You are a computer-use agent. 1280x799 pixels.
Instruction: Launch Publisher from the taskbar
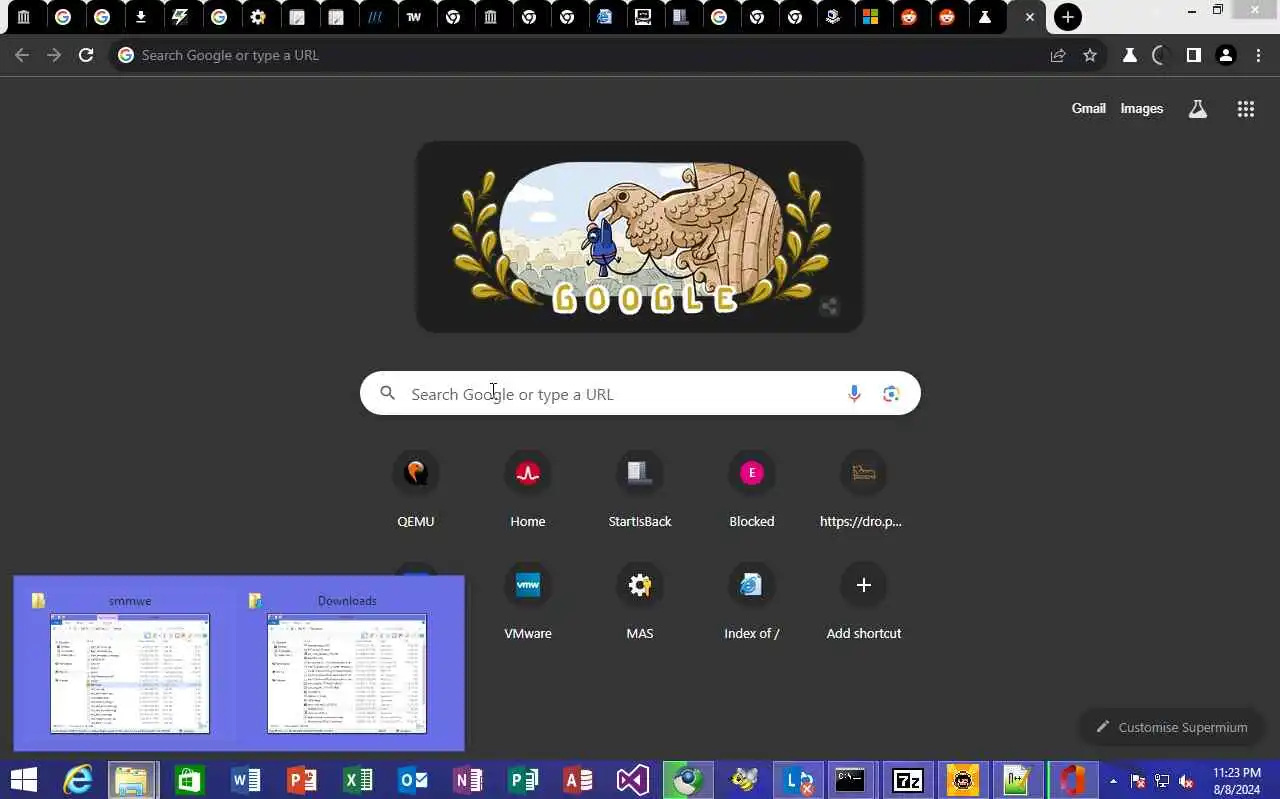[x=523, y=780]
